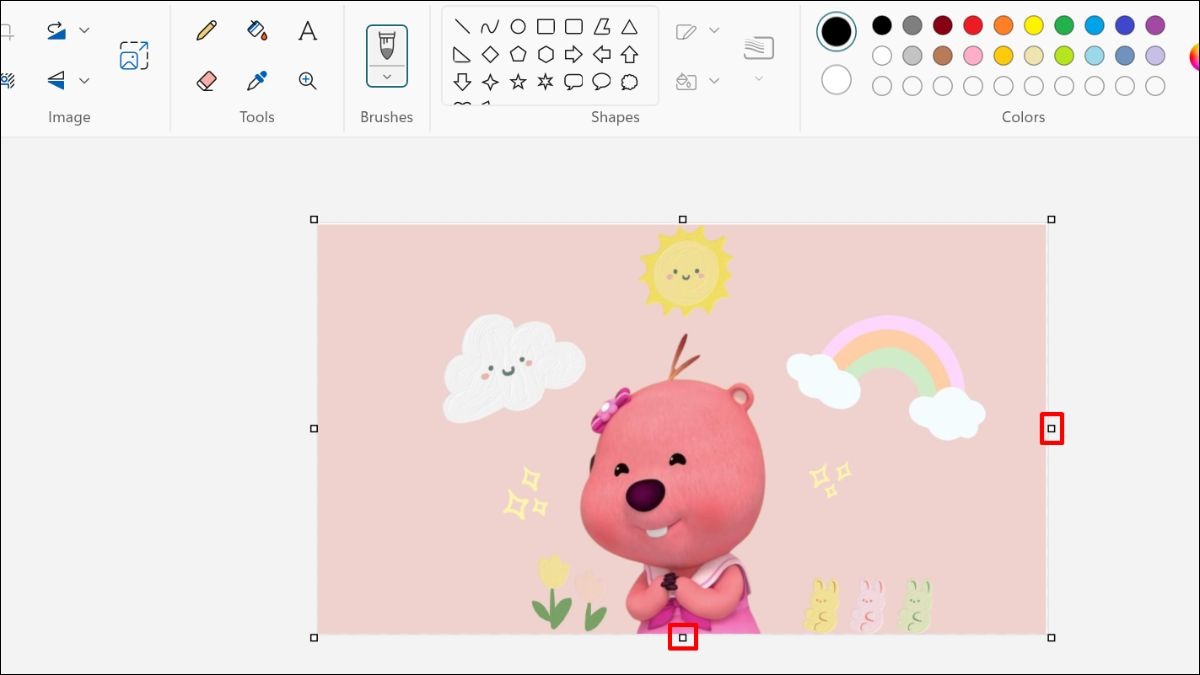The image size is (1200, 675).
Task: Choose the Left arrow shape
Action: 602,54
